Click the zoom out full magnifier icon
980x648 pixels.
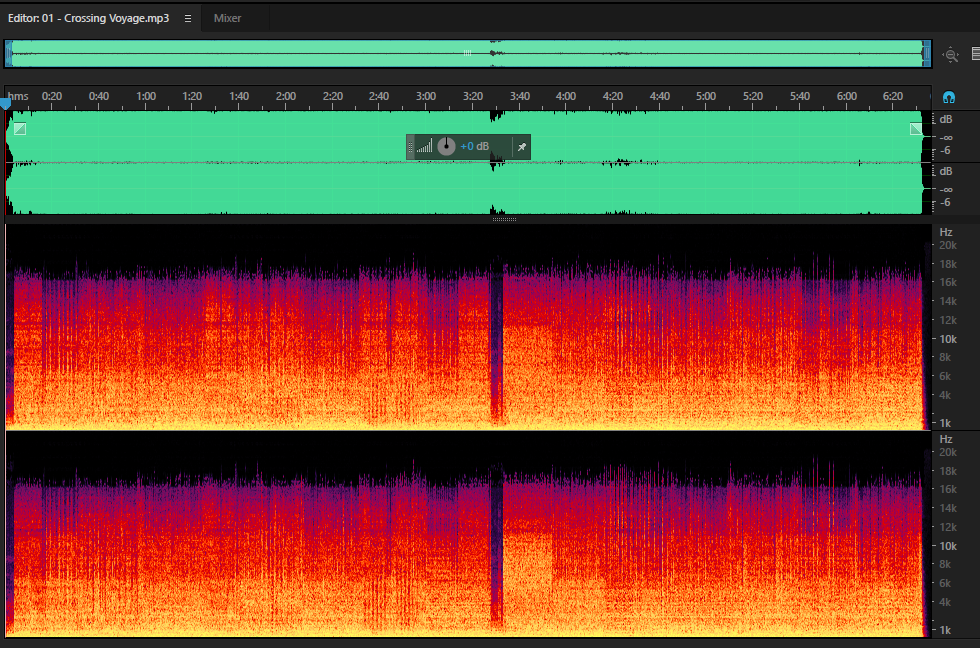[951, 55]
